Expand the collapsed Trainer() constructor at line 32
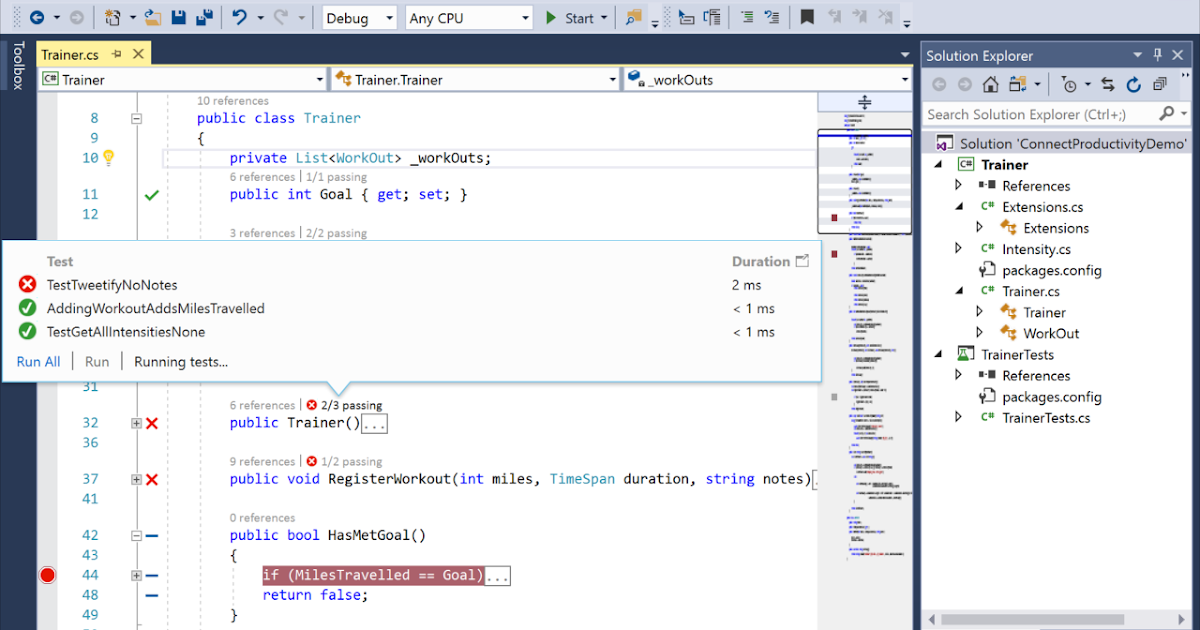The width and height of the screenshot is (1200, 630). [136, 424]
